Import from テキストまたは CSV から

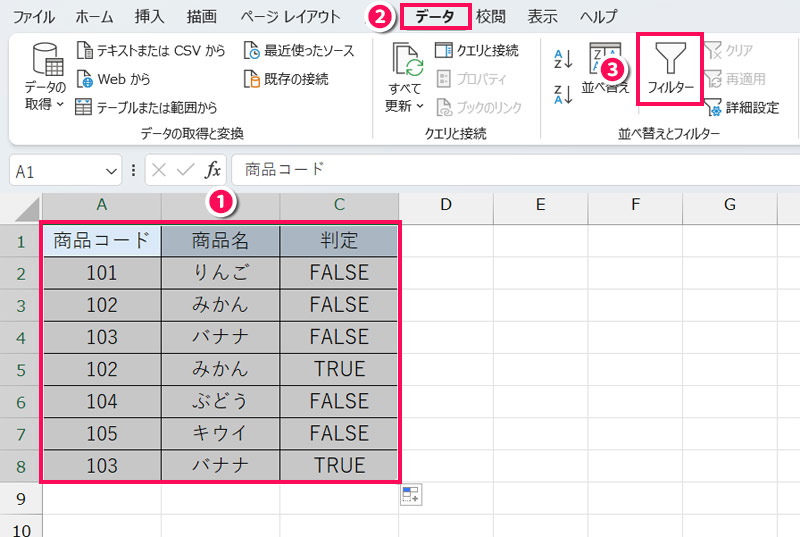(151, 50)
